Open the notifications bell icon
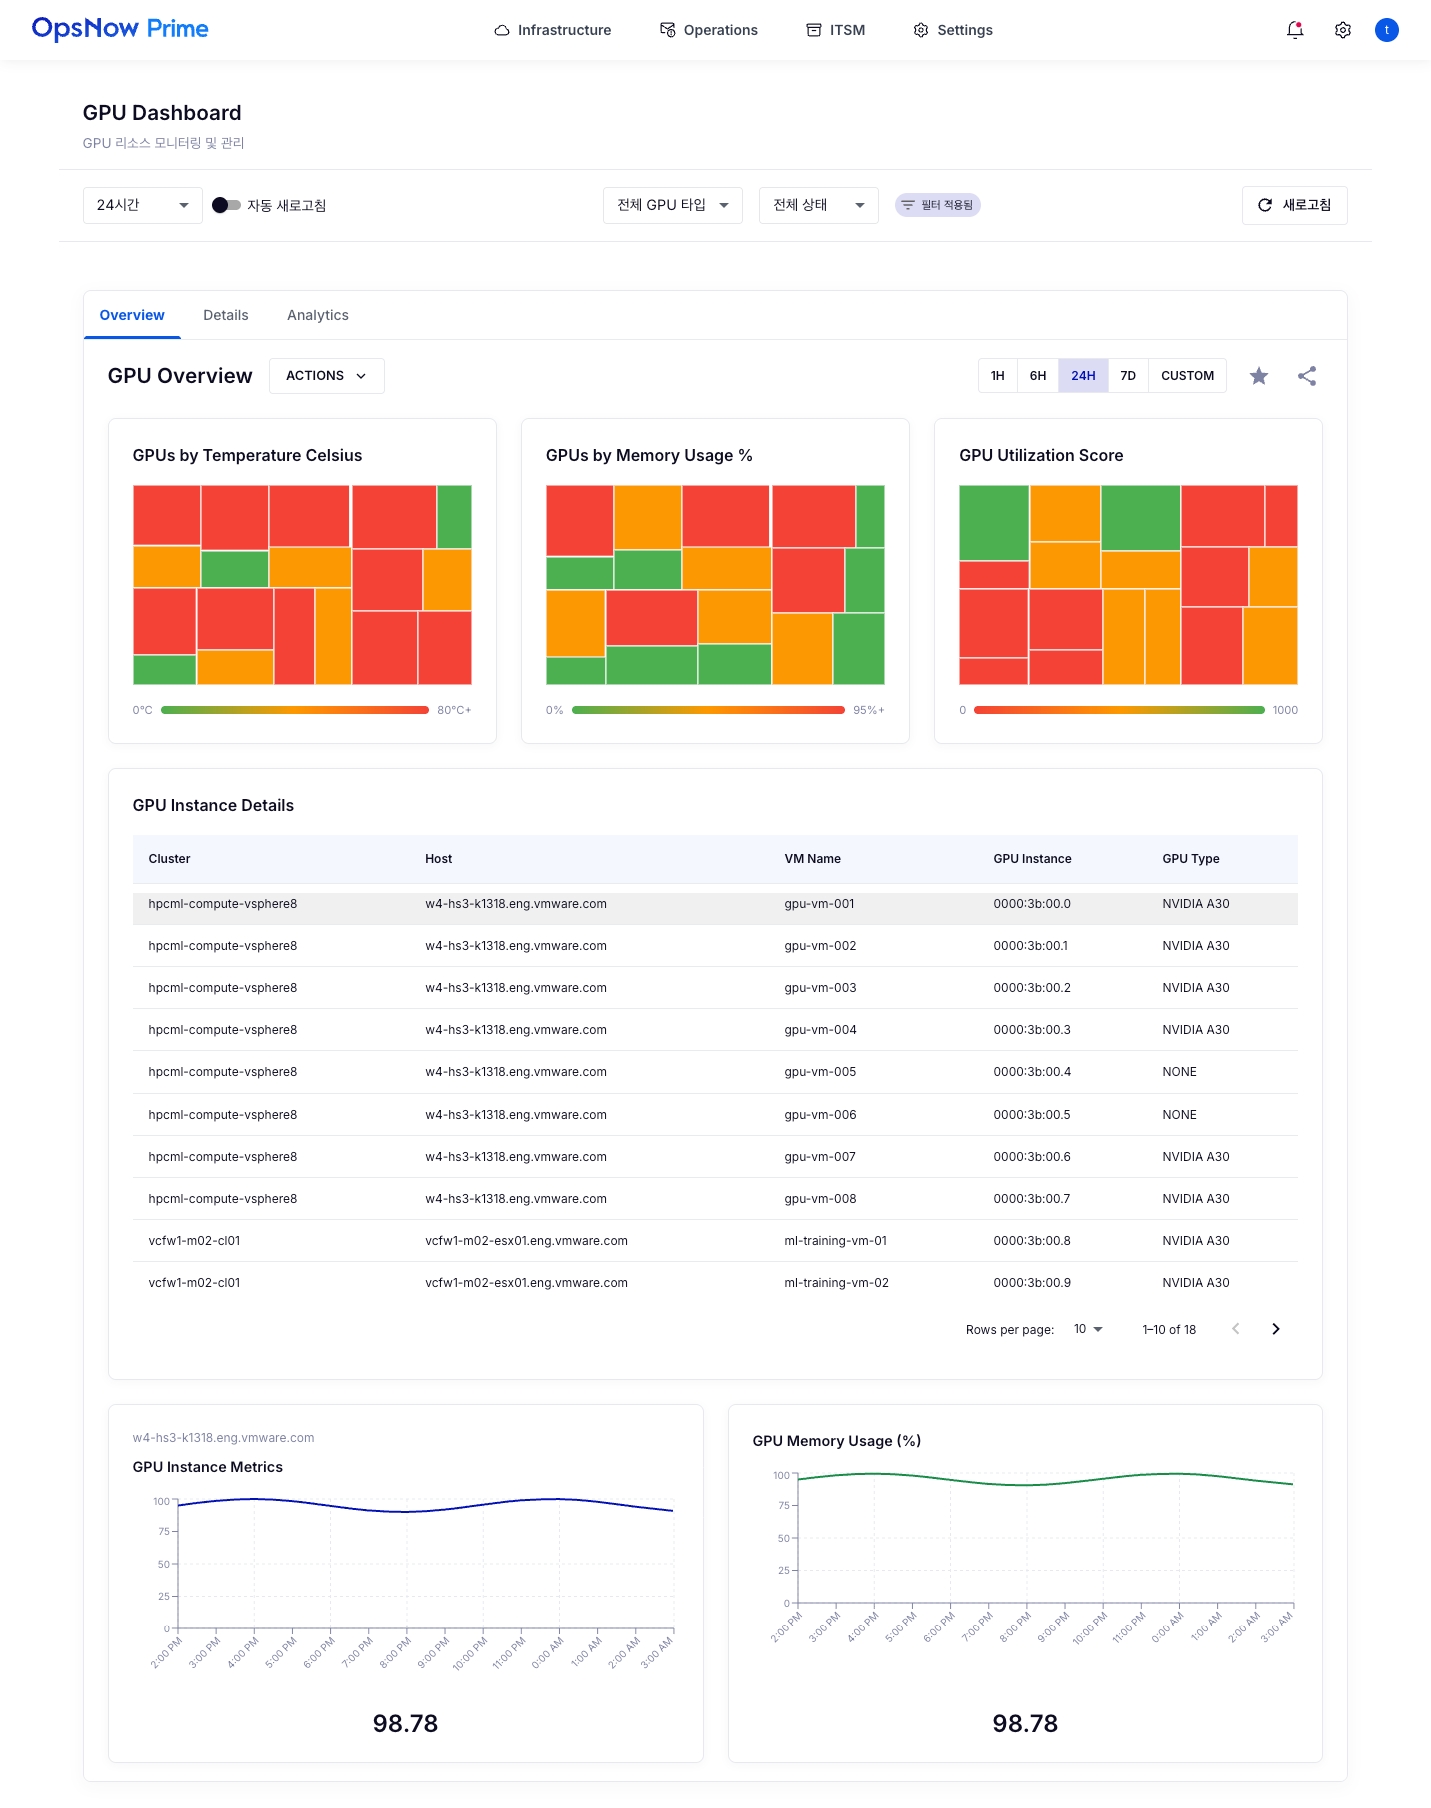This screenshot has width=1431, height=1808. pos(1295,30)
